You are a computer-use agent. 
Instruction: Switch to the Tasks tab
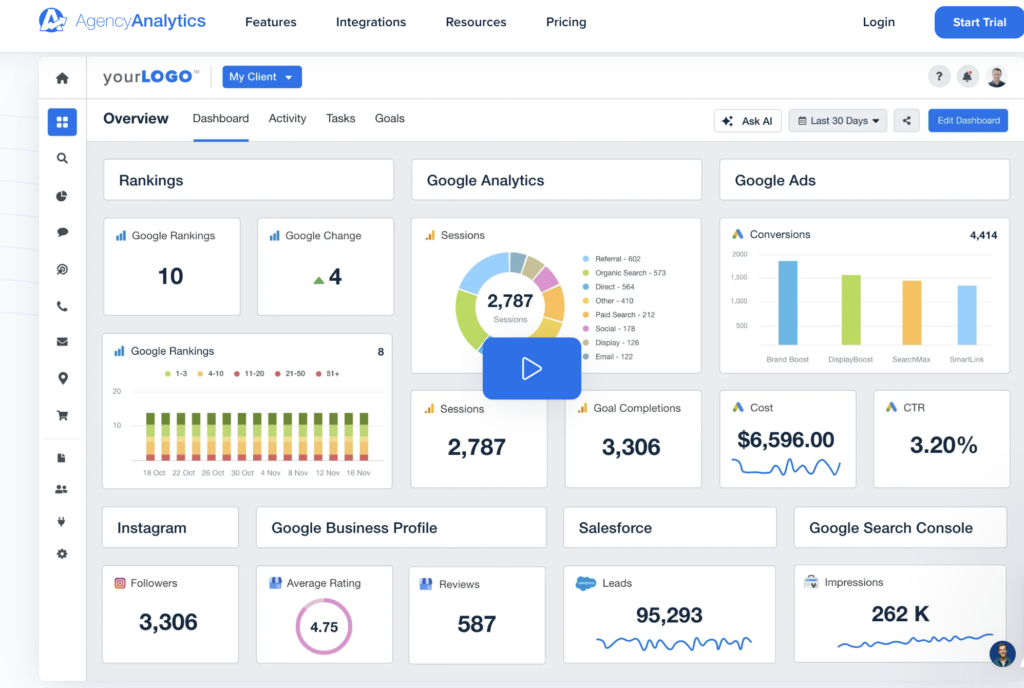[x=340, y=119]
